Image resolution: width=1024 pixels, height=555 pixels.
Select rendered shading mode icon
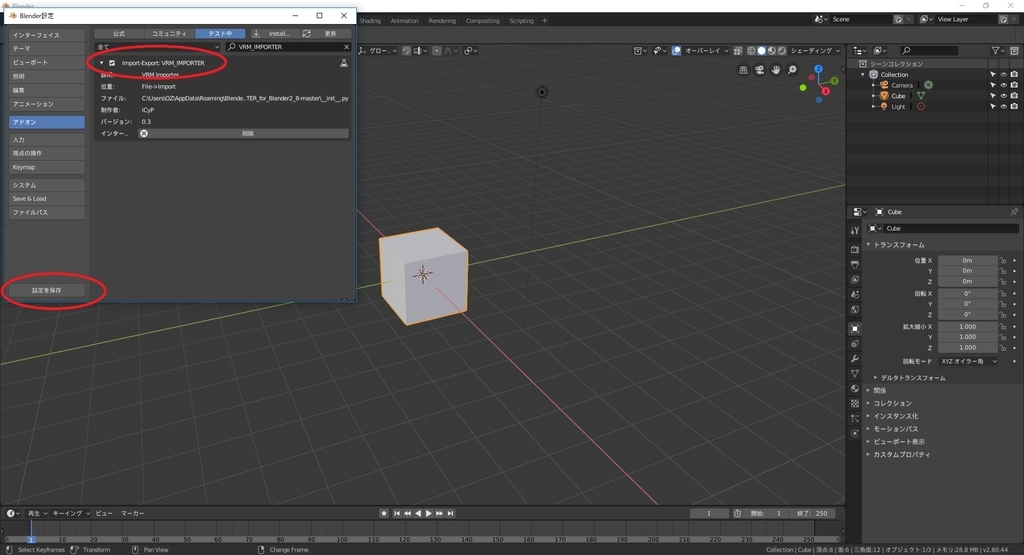[782, 50]
